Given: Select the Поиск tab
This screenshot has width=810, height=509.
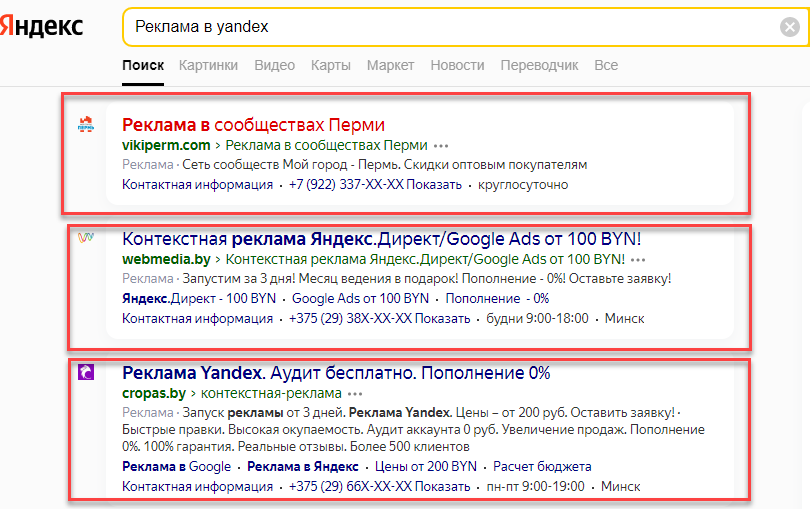Looking at the screenshot, I should [143, 66].
